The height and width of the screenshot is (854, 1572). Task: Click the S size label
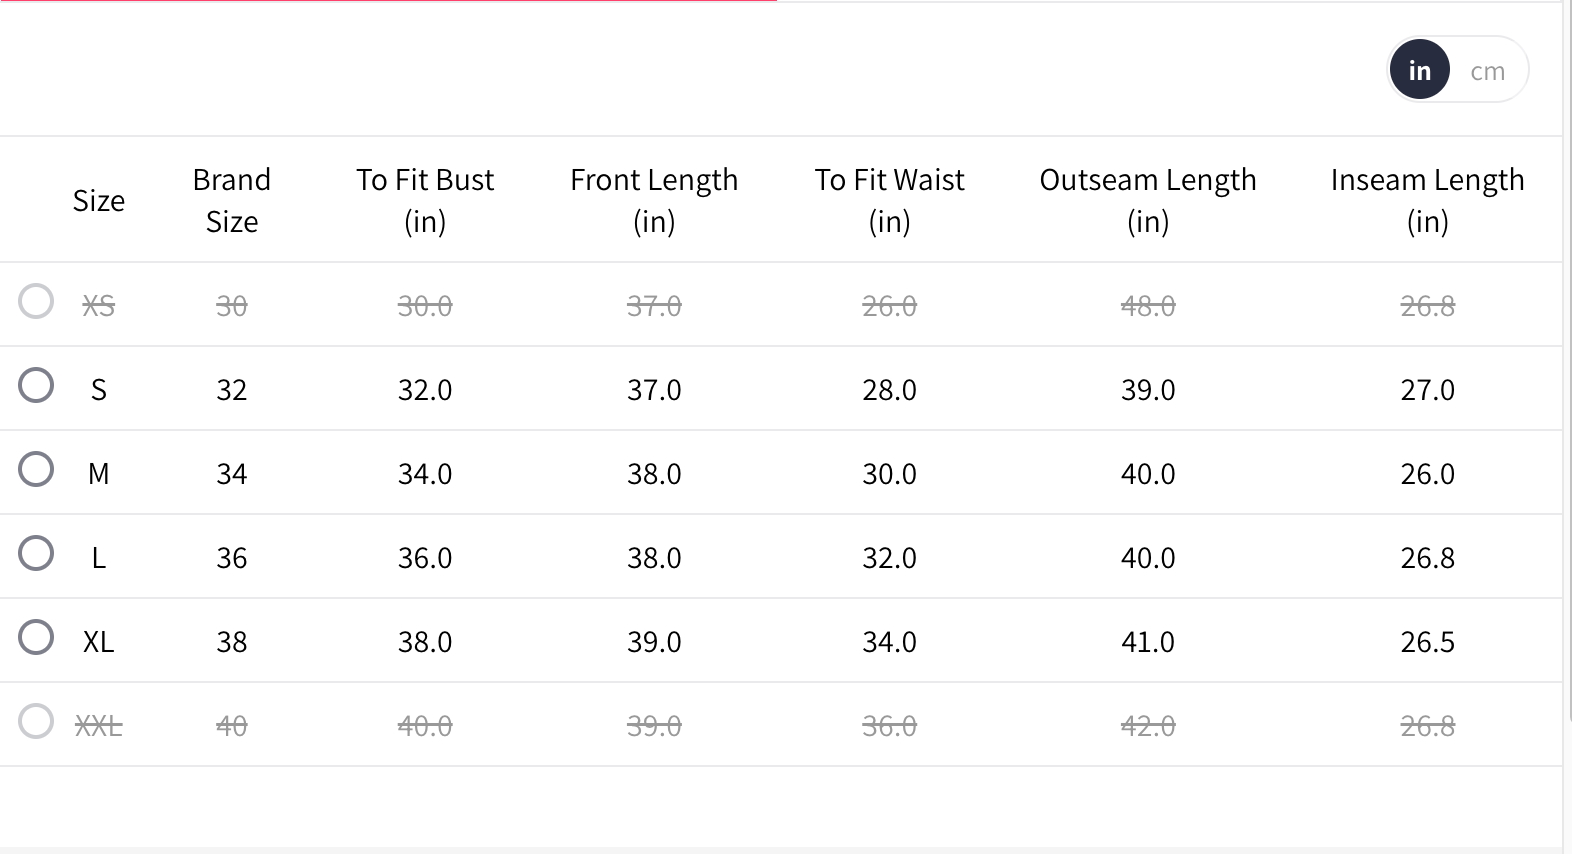(x=99, y=390)
